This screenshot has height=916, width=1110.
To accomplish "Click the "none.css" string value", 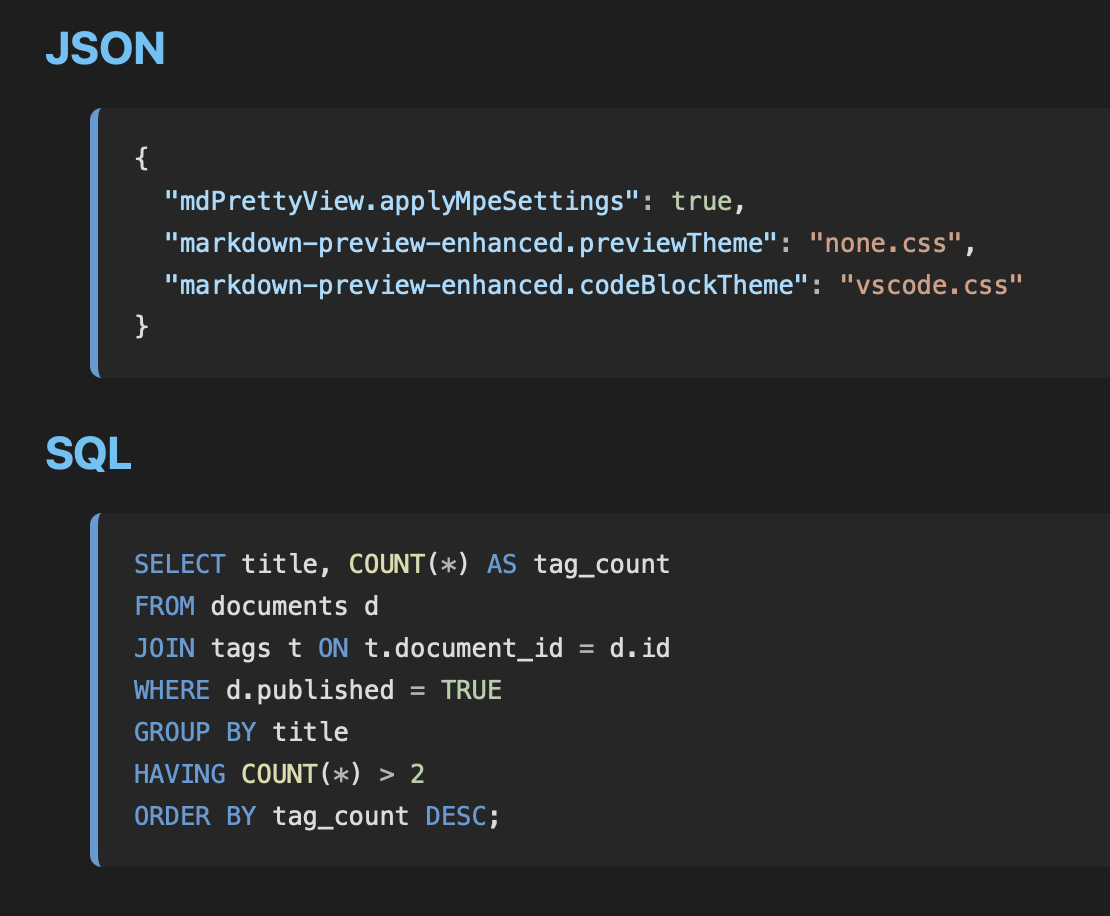I will pyautogui.click(x=885, y=244).
